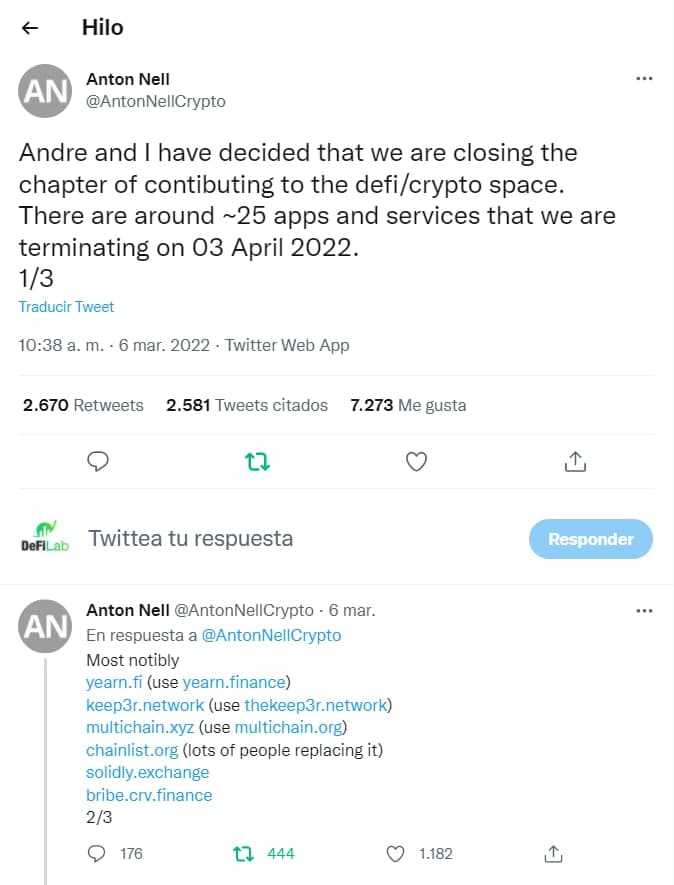Retweet the reply with 444 retweets

[243, 853]
